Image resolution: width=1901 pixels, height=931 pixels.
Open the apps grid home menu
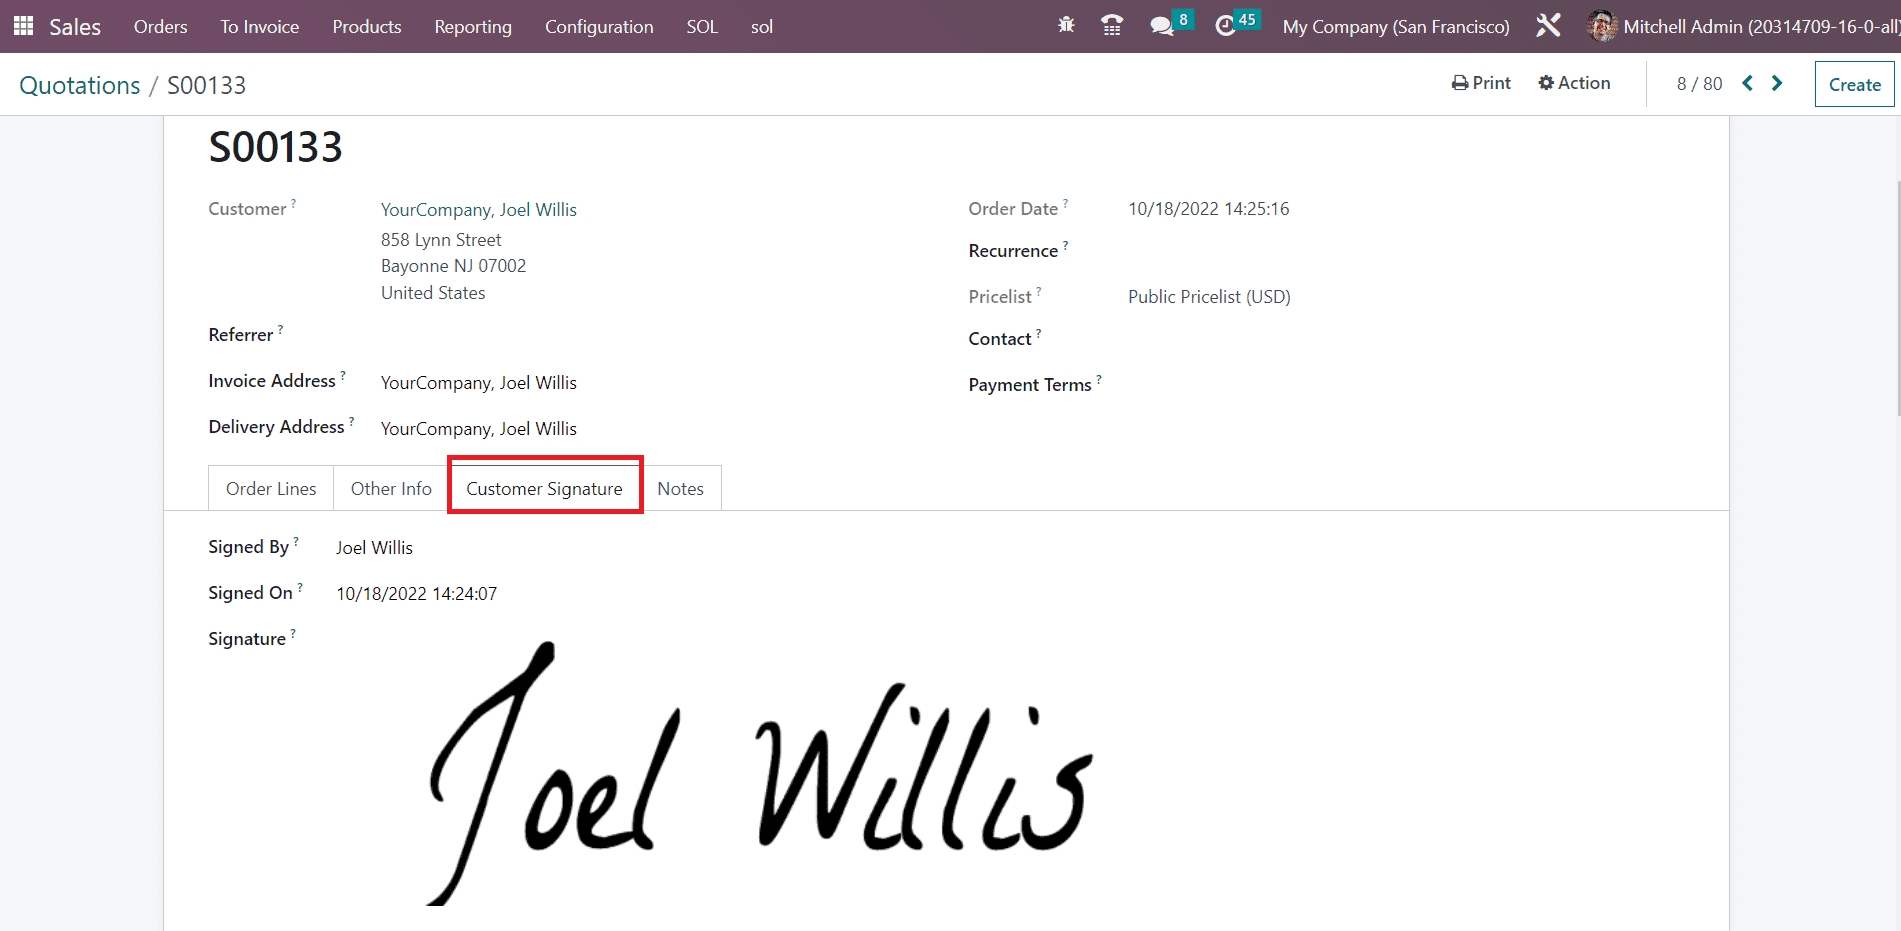pos(23,26)
